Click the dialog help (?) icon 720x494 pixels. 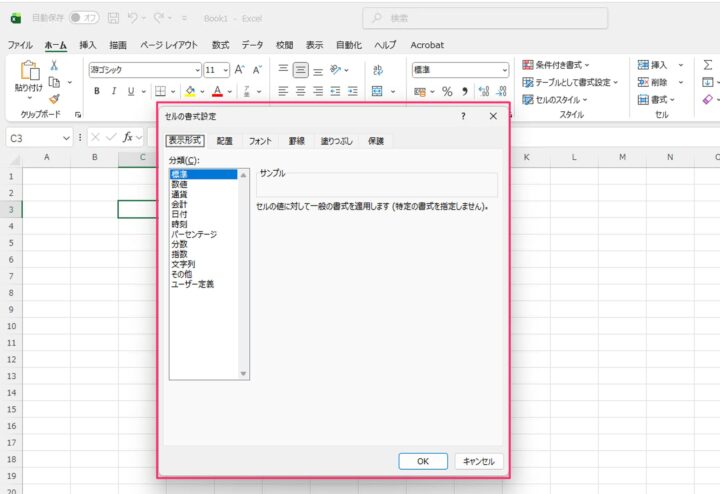coord(464,117)
